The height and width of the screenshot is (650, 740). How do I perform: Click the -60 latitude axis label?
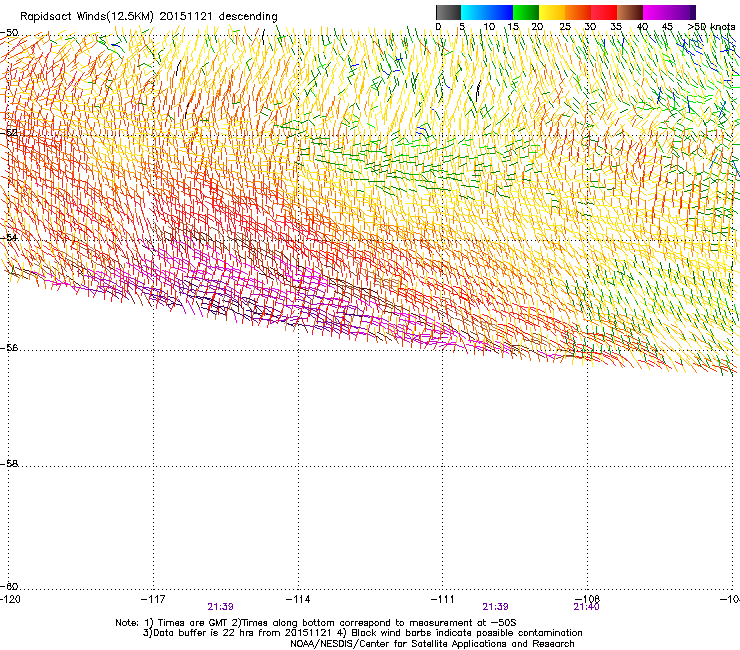pyautogui.click(x=9, y=586)
